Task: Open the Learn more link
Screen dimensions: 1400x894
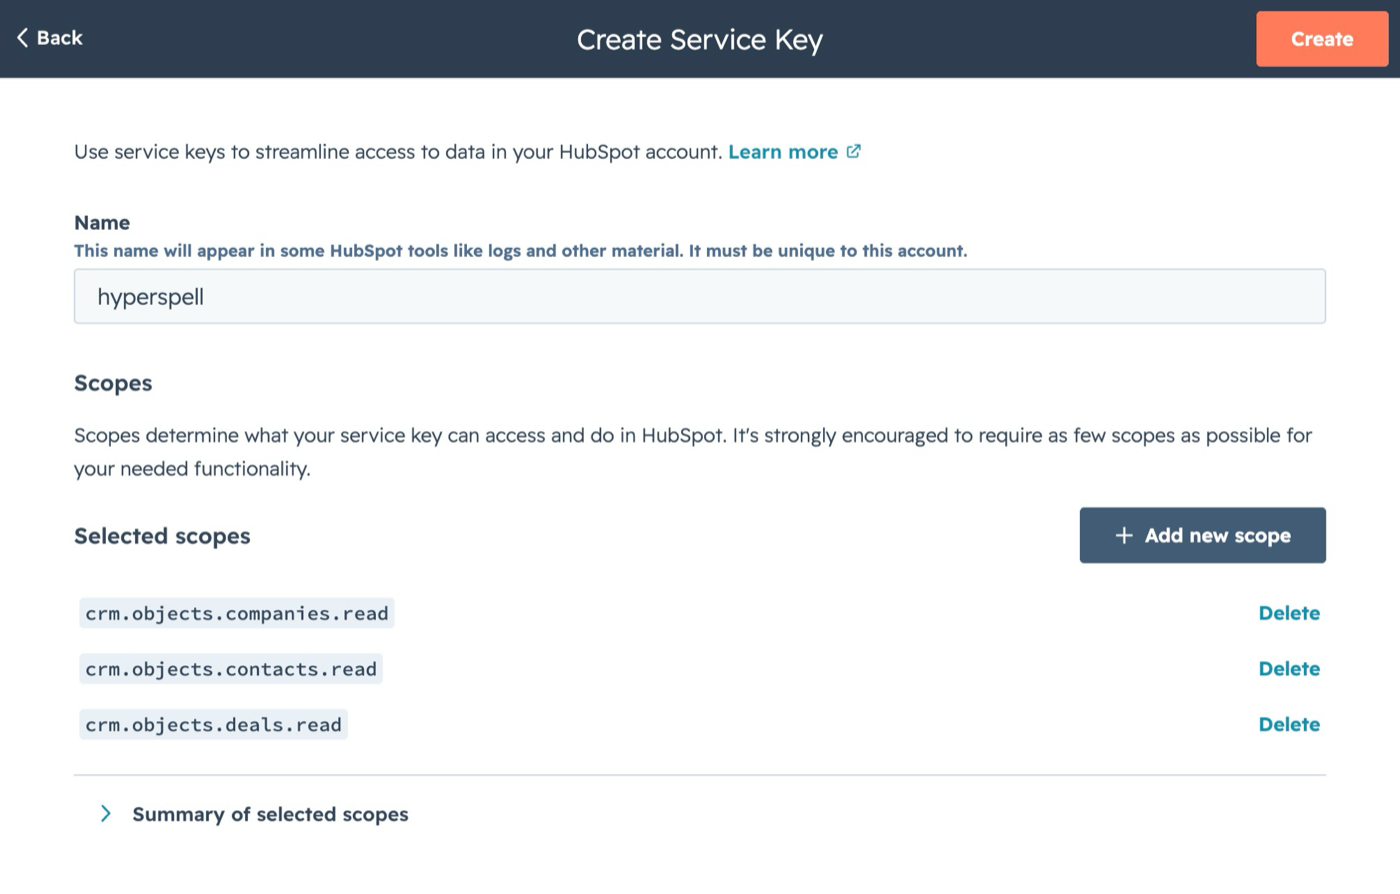Action: point(783,152)
